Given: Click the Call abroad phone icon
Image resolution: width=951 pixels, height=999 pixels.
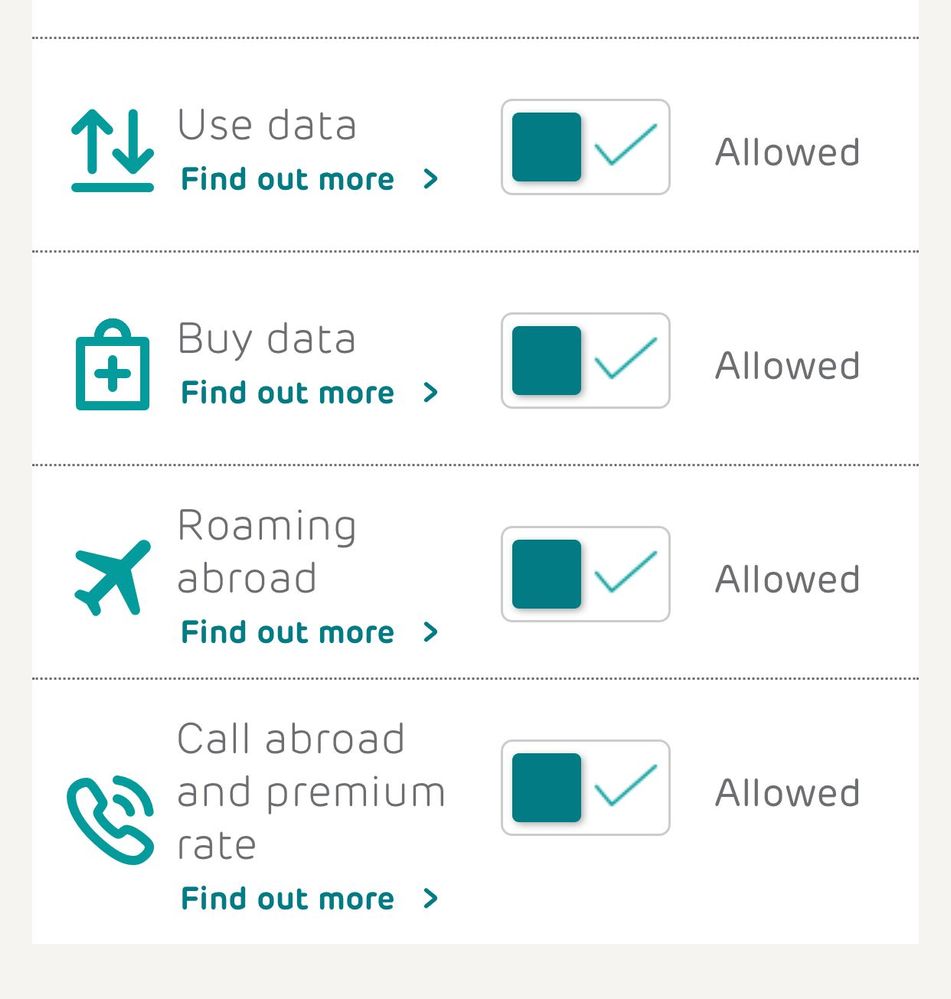Looking at the screenshot, I should 111,820.
